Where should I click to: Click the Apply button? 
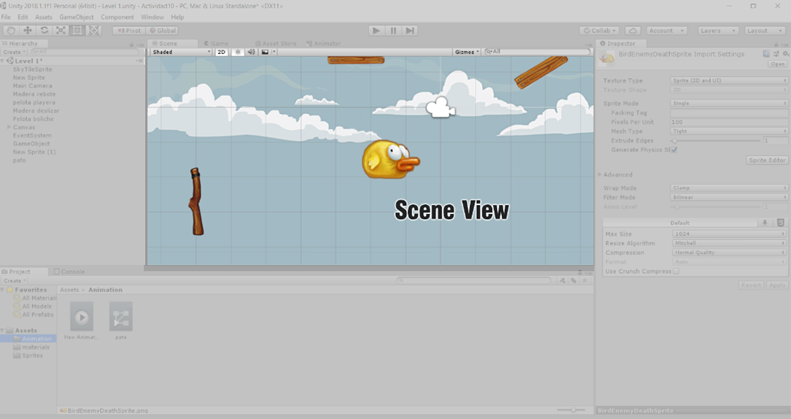(777, 285)
